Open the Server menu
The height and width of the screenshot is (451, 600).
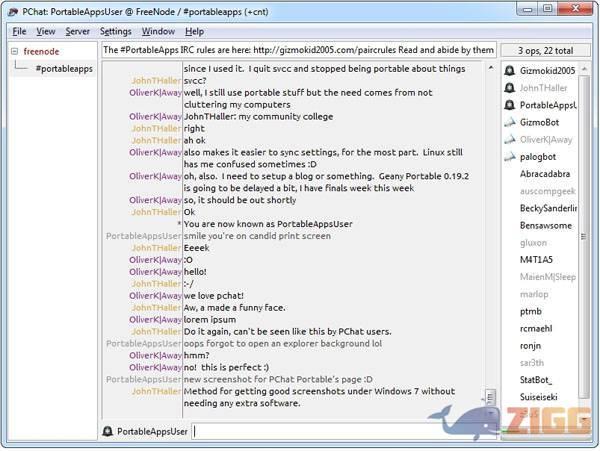pyautogui.click(x=77, y=31)
